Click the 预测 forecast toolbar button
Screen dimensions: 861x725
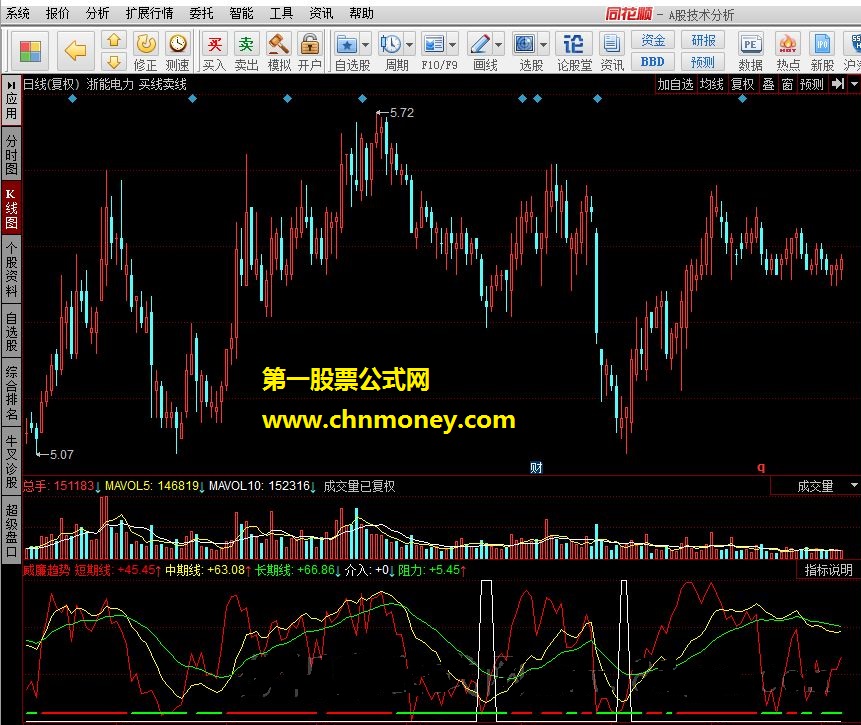point(703,62)
